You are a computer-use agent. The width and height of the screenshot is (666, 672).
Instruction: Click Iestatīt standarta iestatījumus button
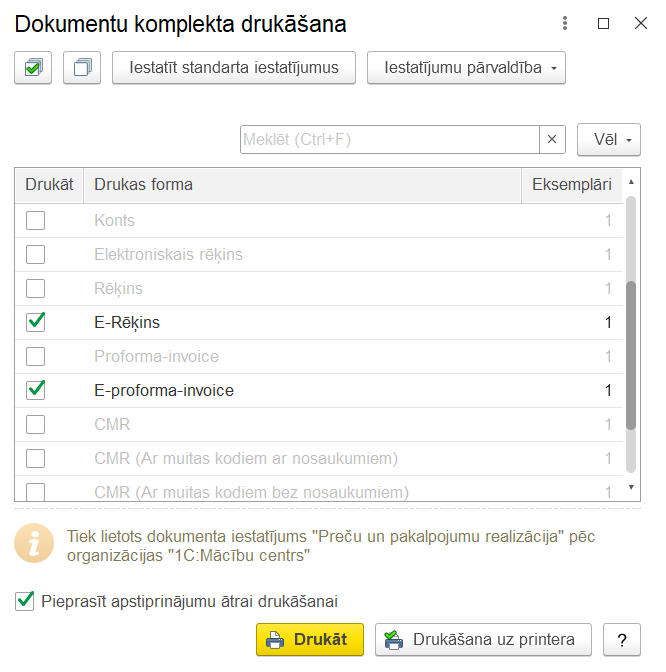tap(233, 68)
